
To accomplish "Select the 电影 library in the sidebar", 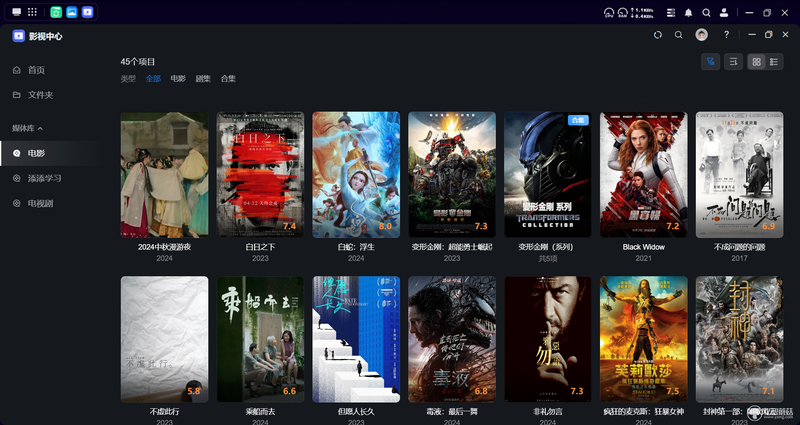I will coord(51,153).
